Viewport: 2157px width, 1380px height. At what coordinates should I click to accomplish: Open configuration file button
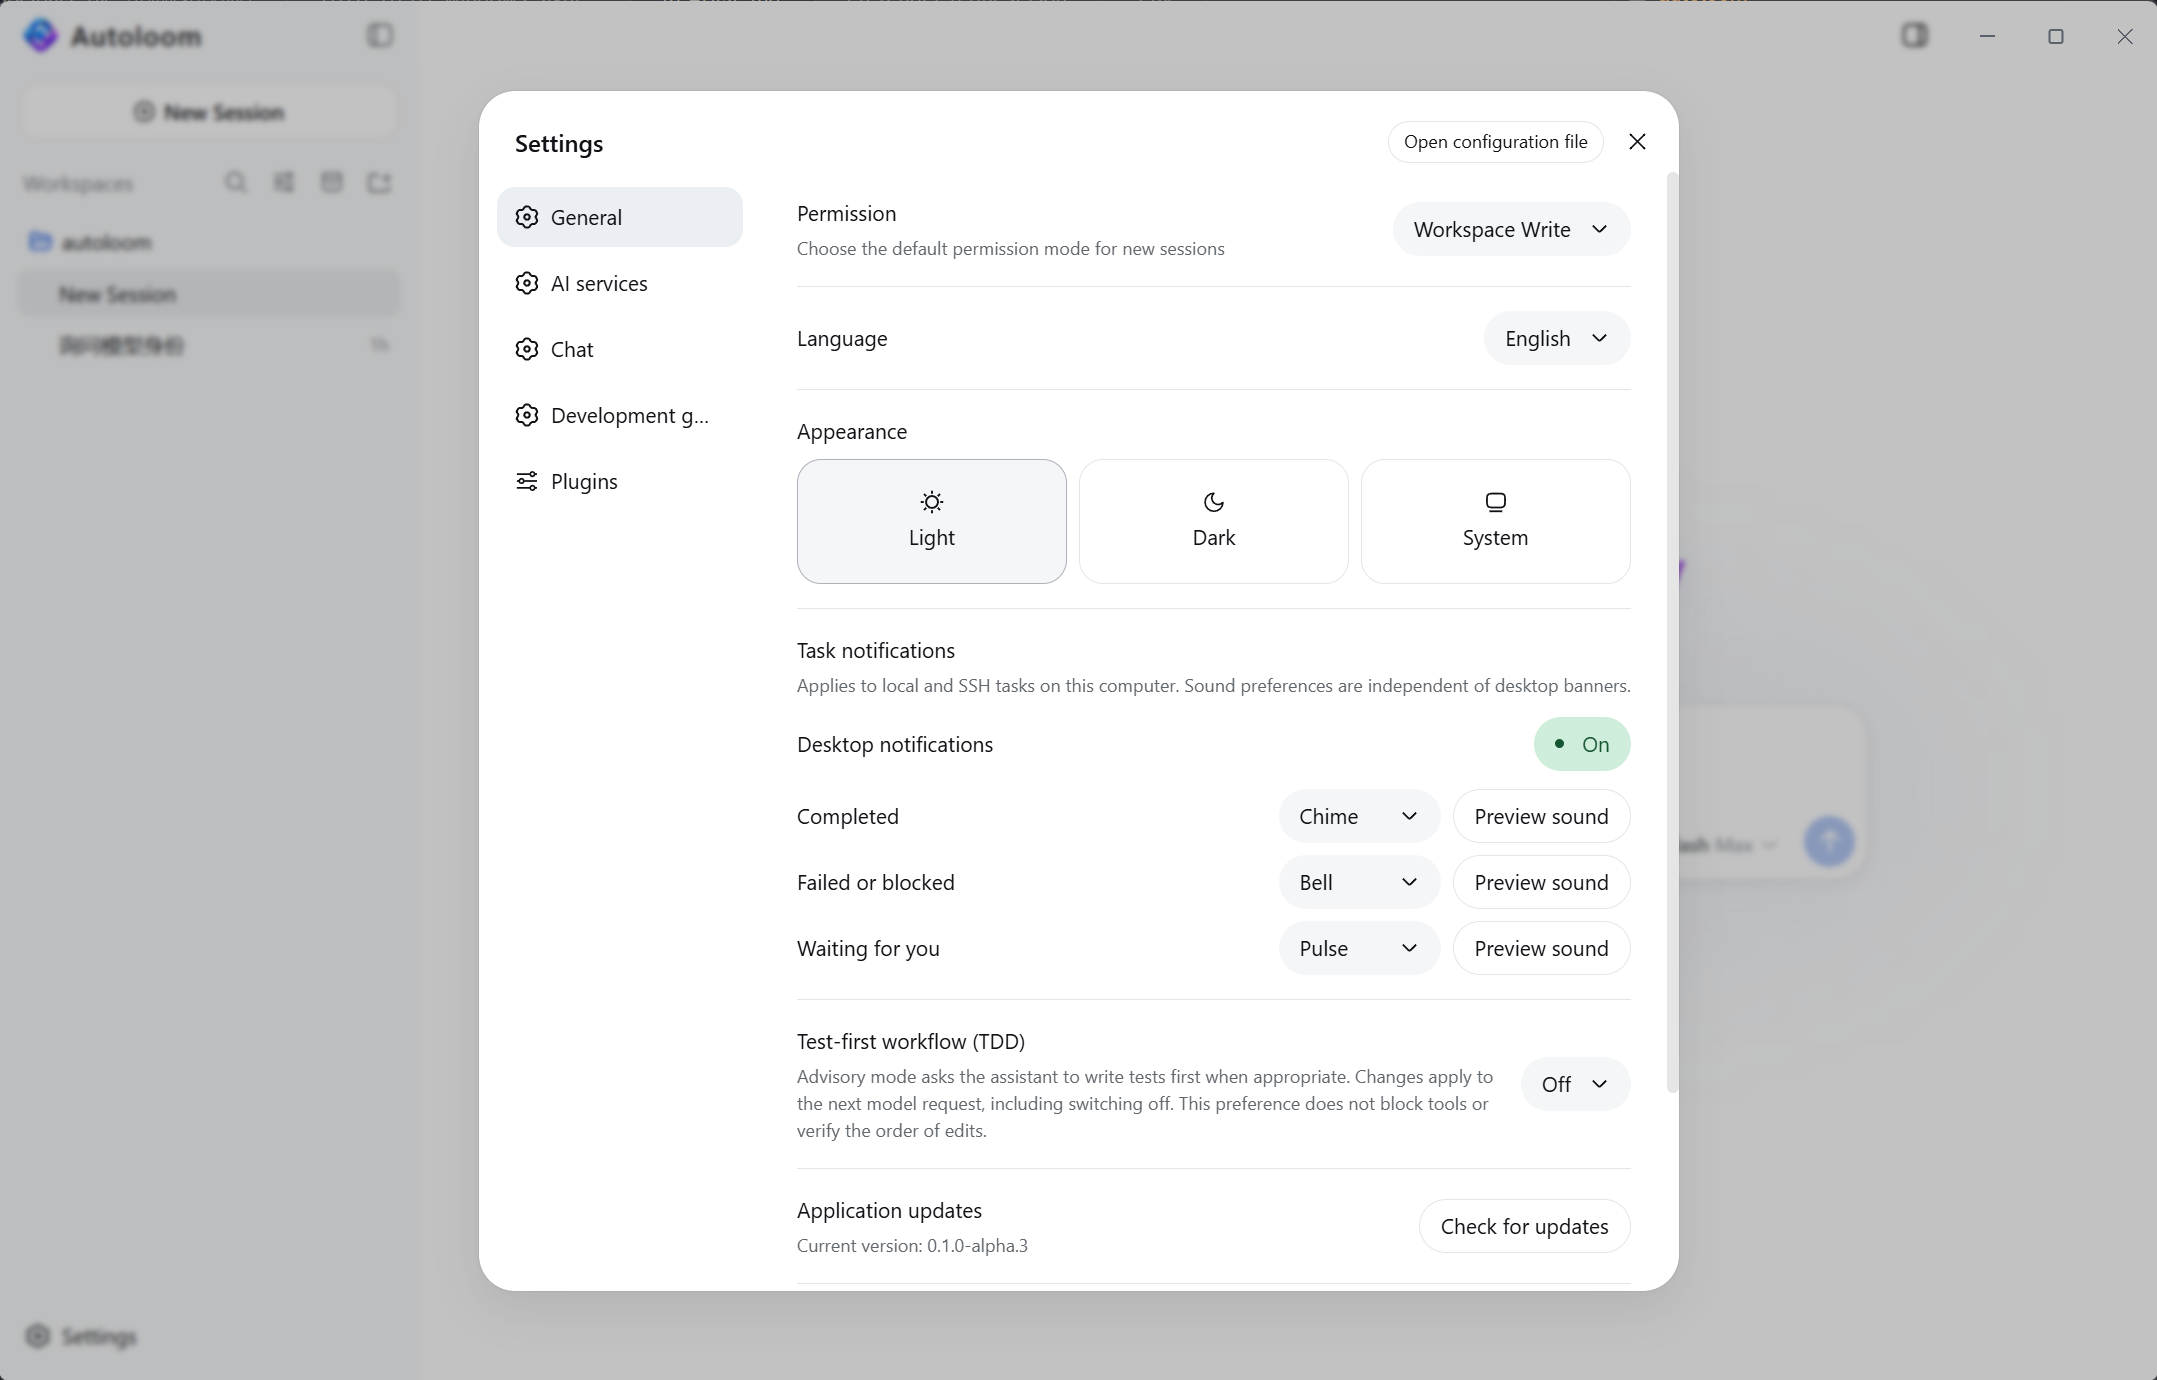click(x=1495, y=142)
